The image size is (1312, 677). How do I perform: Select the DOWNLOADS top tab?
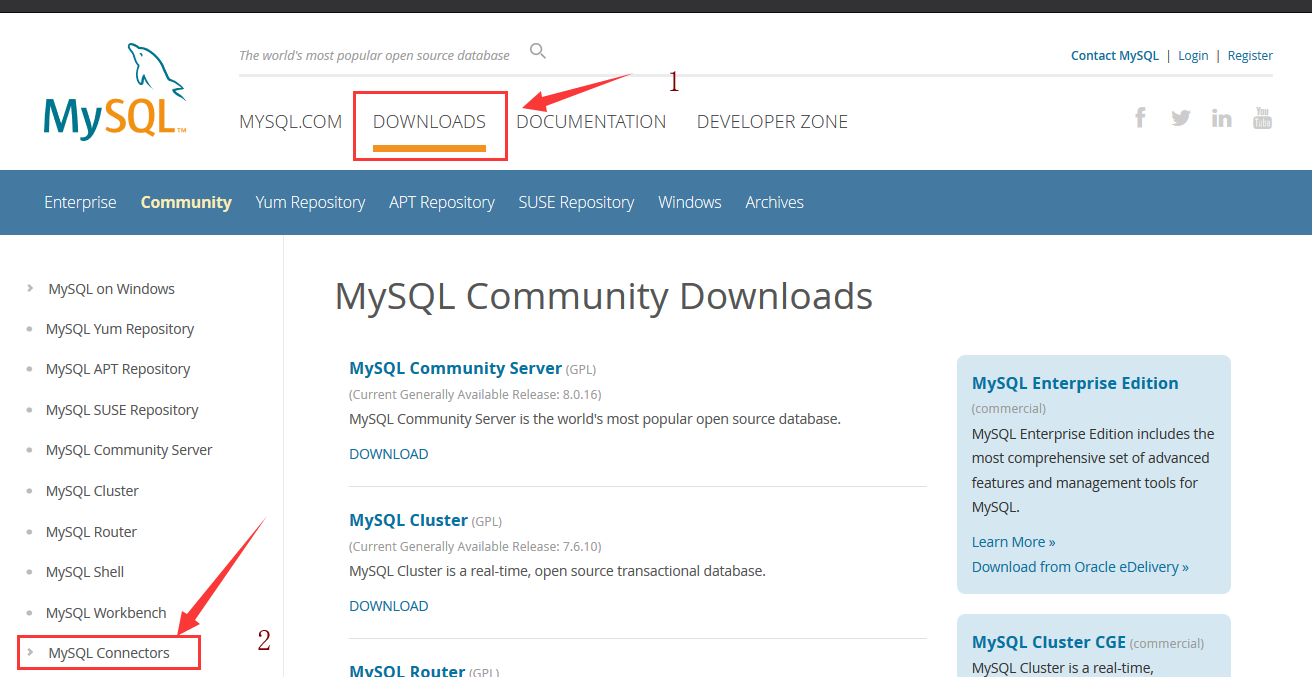[x=429, y=122]
